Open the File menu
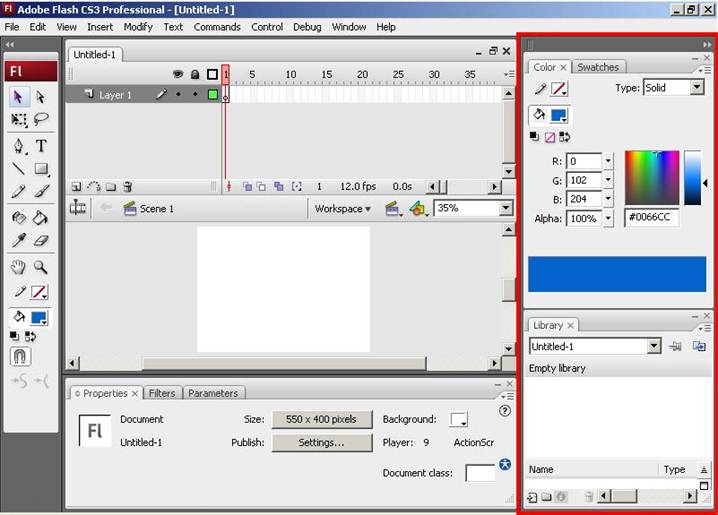The height and width of the screenshot is (515, 718). click(11, 27)
